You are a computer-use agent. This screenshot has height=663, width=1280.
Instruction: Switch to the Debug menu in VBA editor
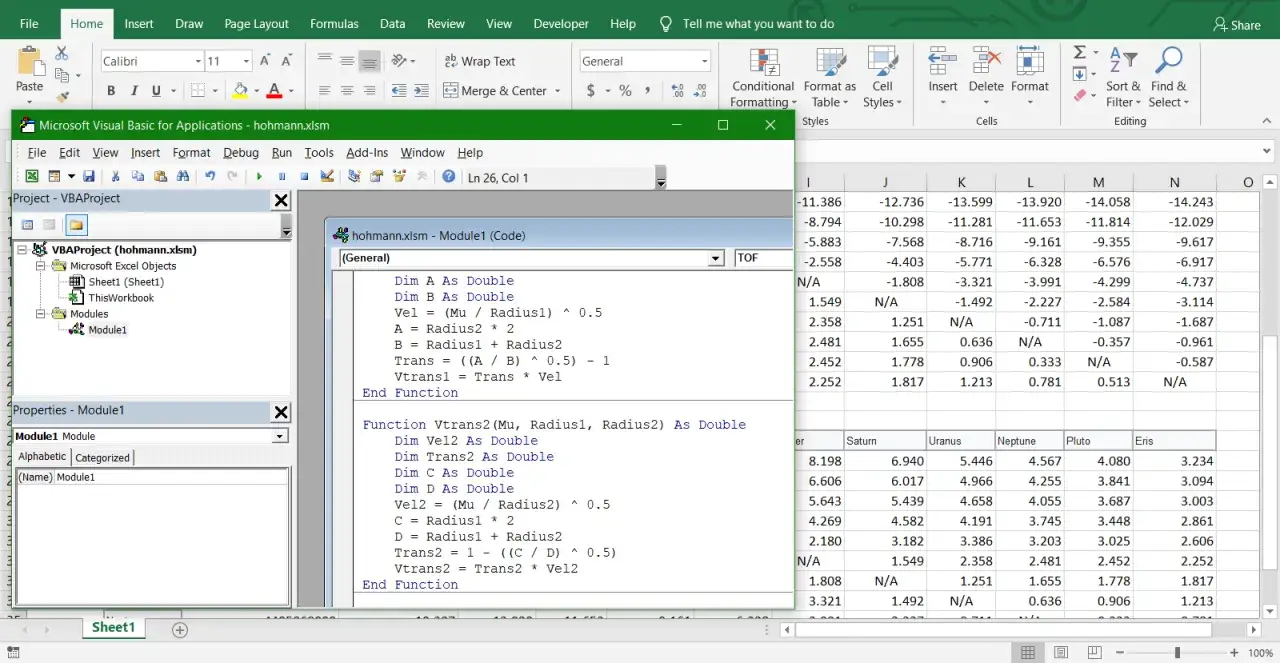(240, 152)
